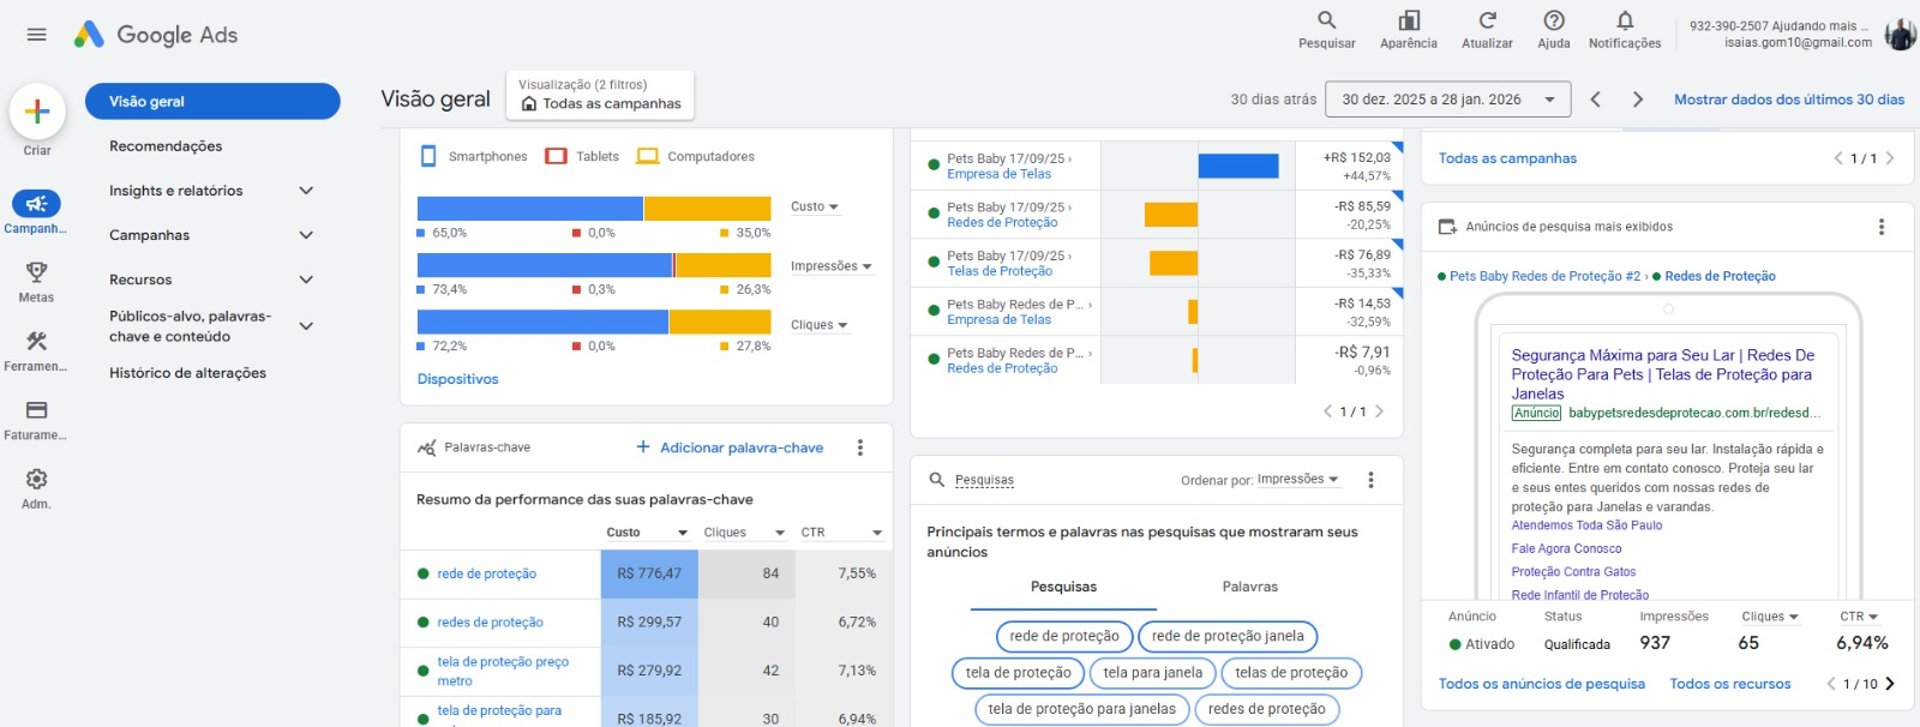Expand Públicos-alvo, palavras-chave e conteúdo
1920x727 pixels.
(x=306, y=326)
